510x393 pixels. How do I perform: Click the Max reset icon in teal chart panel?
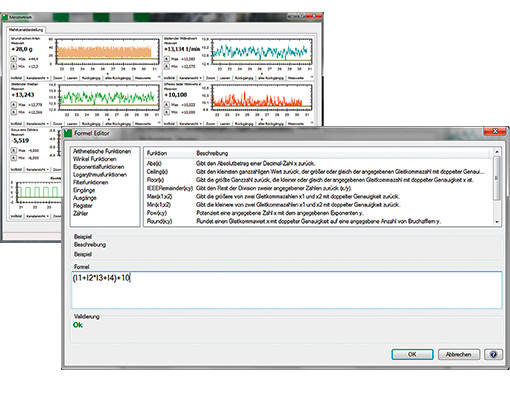(x=167, y=59)
